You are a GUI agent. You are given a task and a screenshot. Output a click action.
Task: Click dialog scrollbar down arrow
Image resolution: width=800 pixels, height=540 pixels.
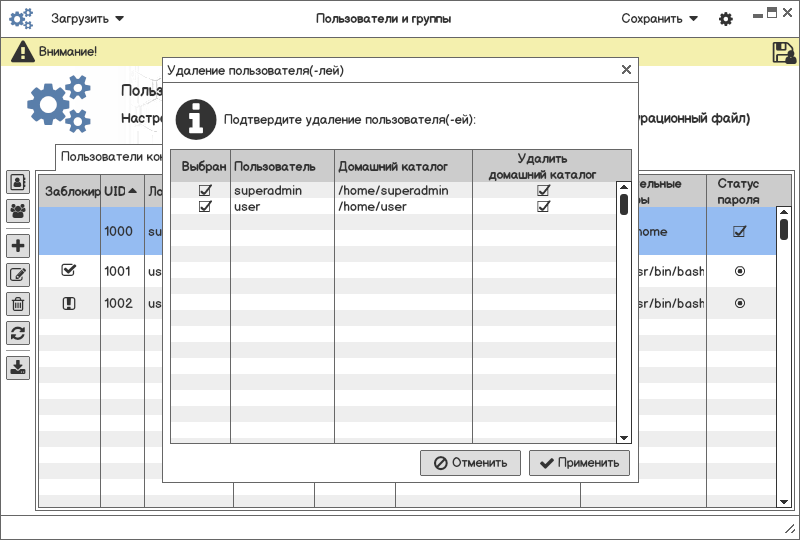click(x=623, y=438)
